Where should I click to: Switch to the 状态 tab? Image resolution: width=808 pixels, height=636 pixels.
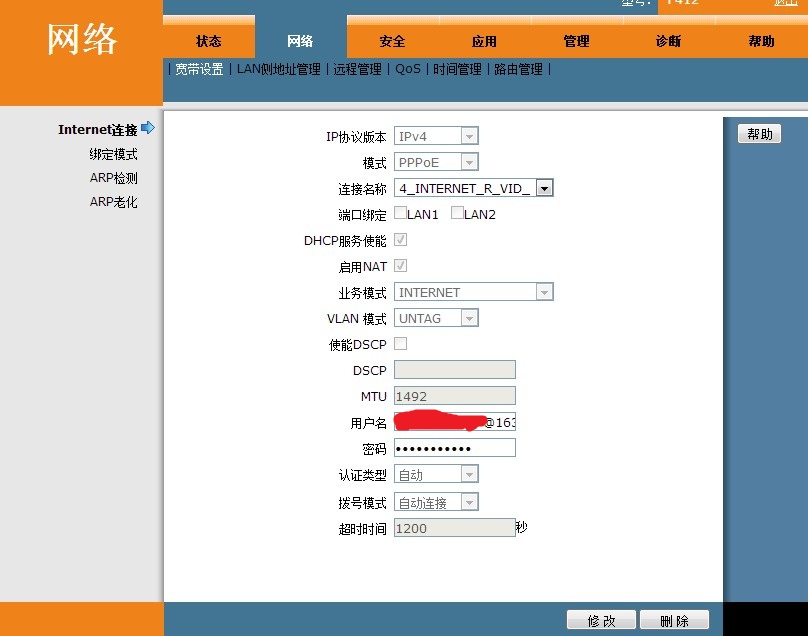point(209,41)
